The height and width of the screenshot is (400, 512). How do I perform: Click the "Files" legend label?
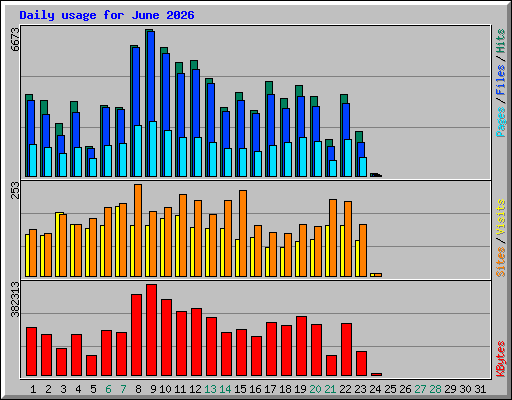pos(501,80)
